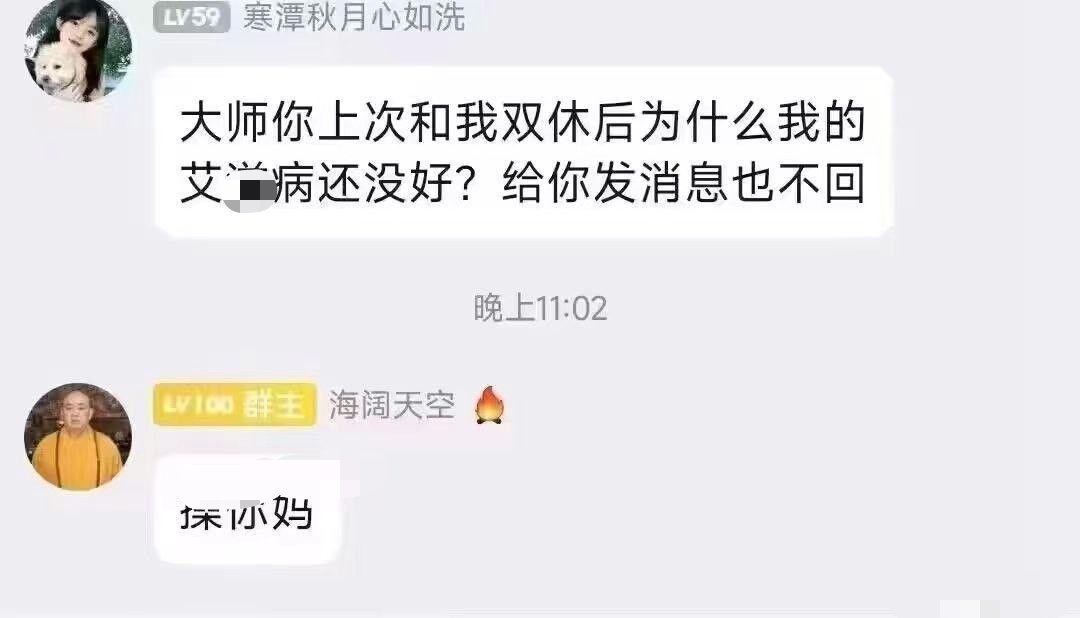
Task: Click the 群主 label in yellow badge
Action: coord(274,404)
